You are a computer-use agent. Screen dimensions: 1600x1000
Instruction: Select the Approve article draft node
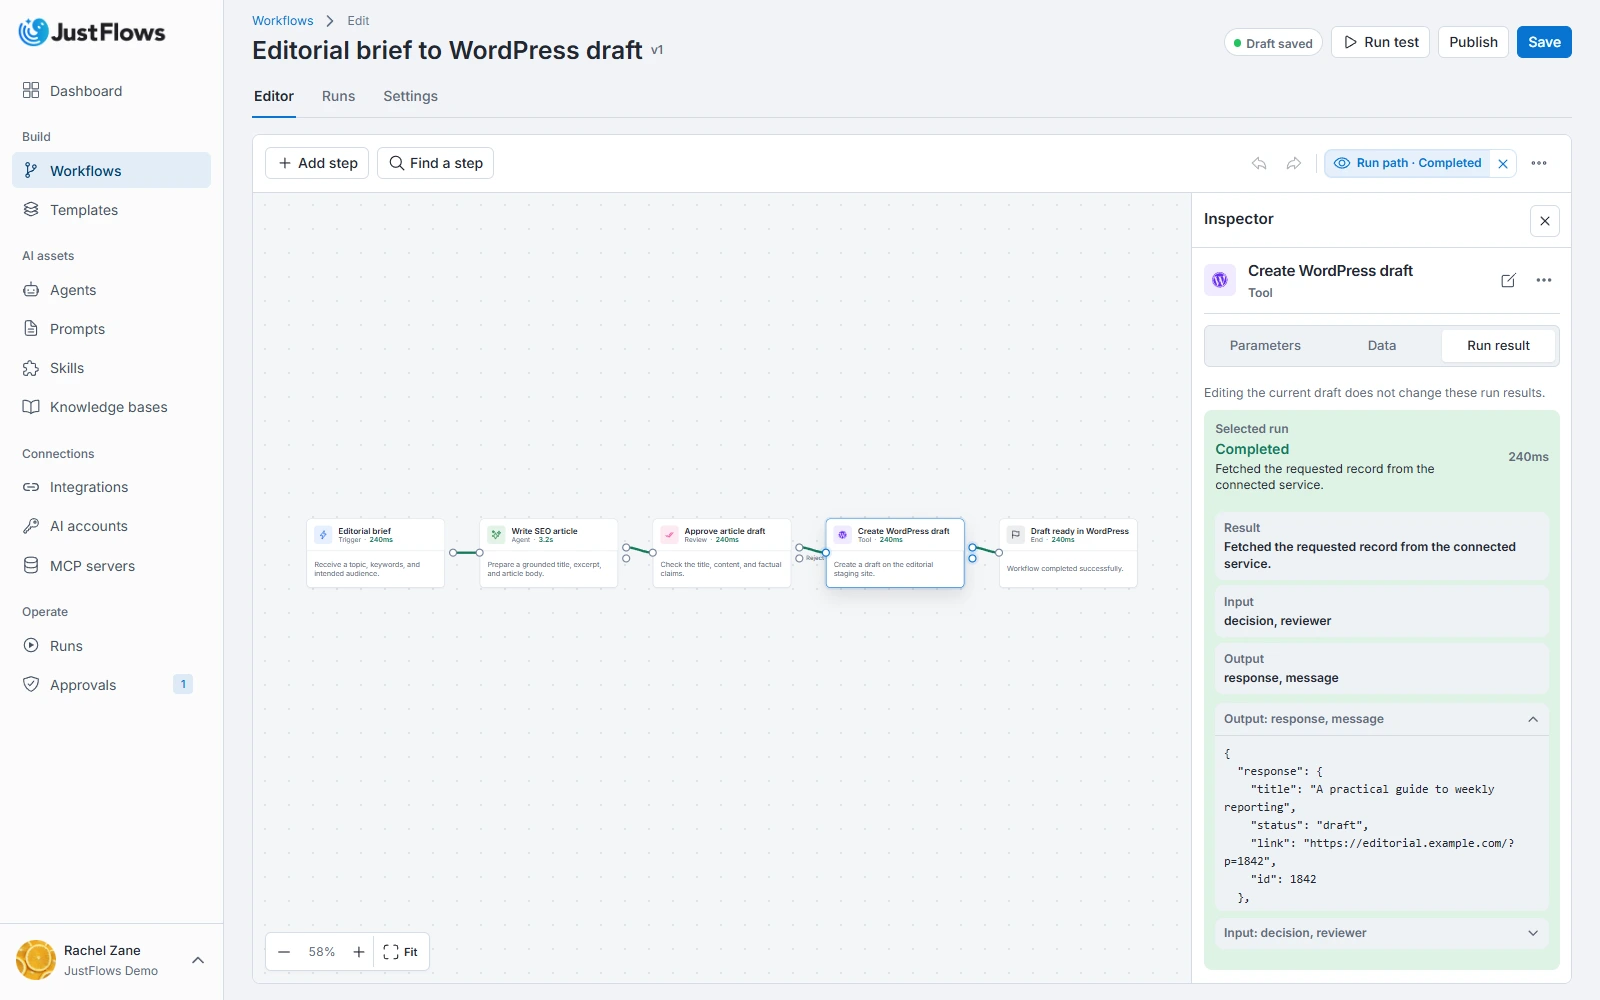pyautogui.click(x=721, y=553)
